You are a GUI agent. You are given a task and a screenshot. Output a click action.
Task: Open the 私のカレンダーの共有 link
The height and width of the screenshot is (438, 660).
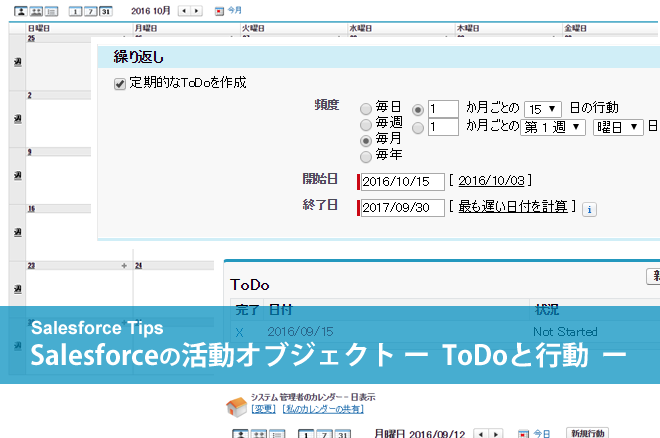pos(323,409)
